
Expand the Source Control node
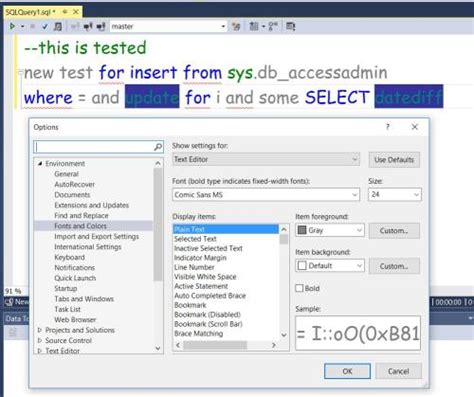coord(40,340)
